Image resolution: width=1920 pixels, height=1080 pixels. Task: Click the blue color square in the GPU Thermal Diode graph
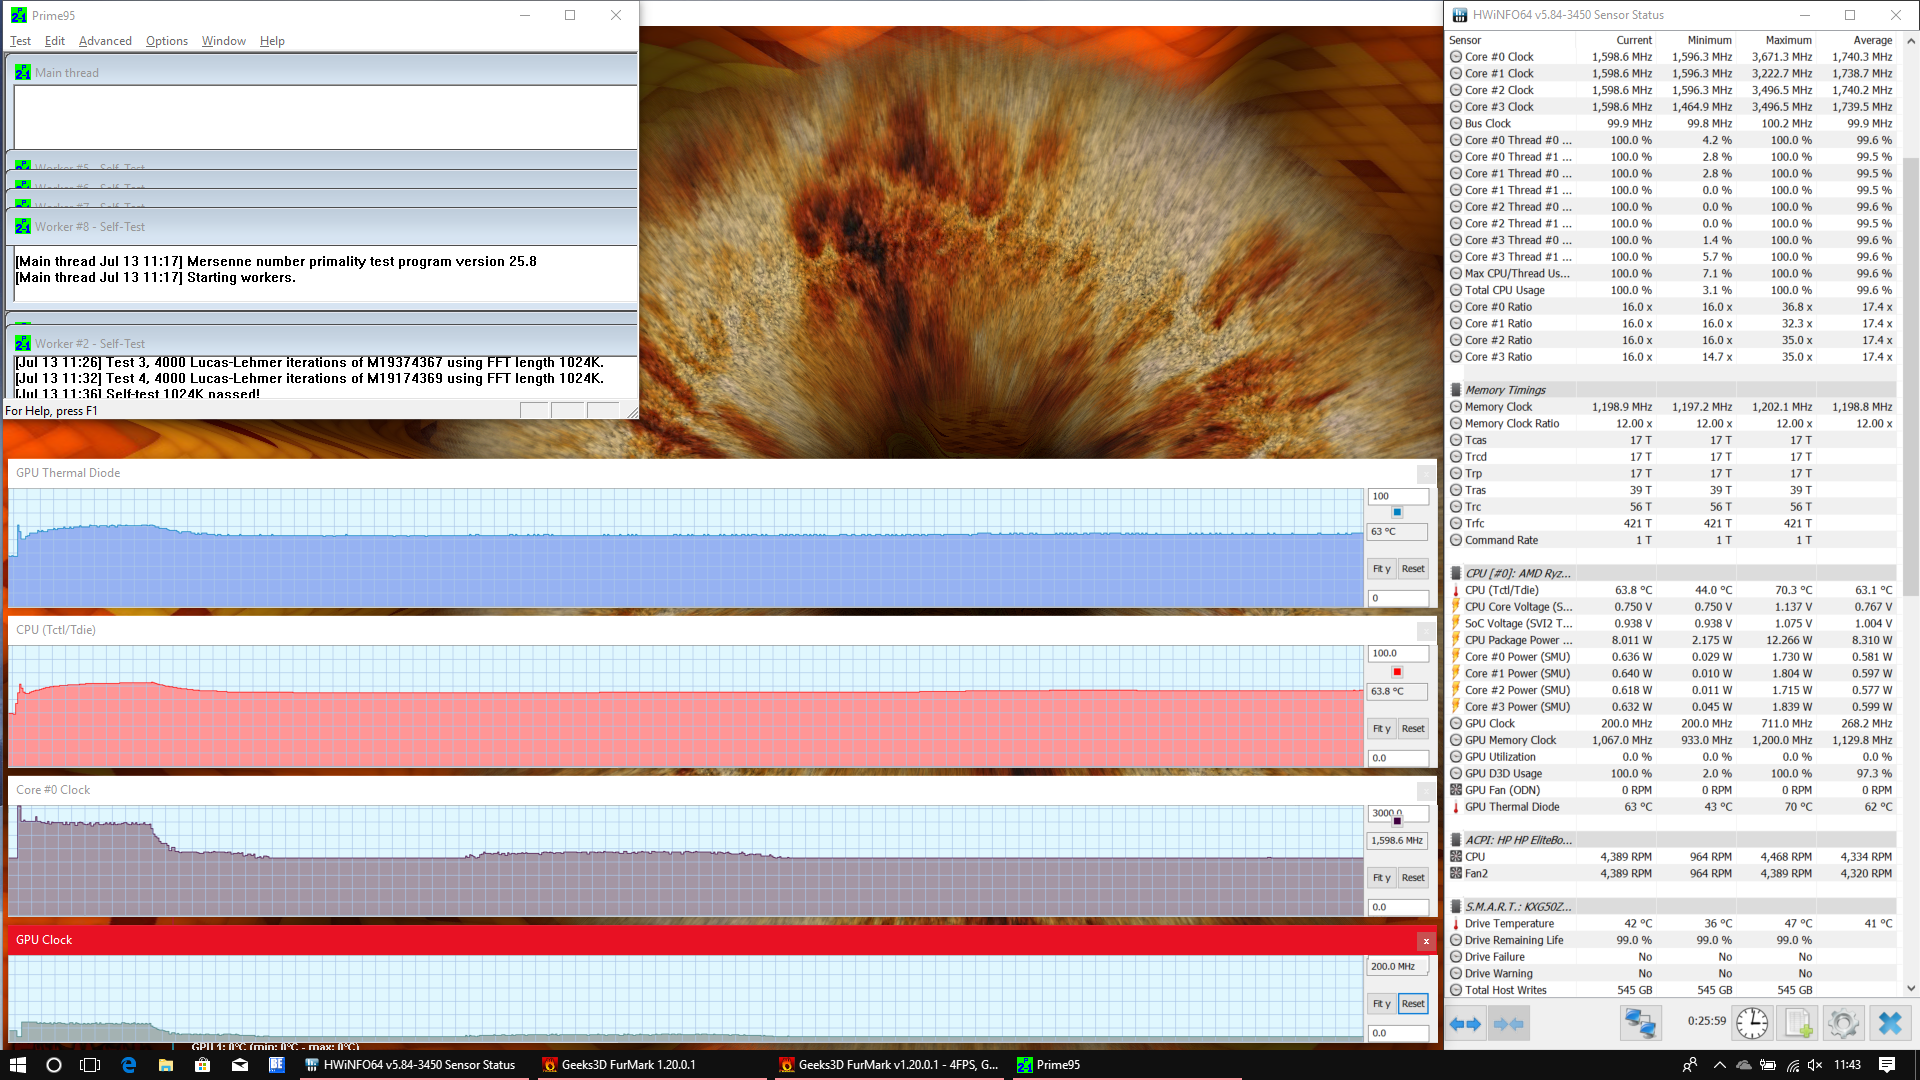click(x=1397, y=512)
